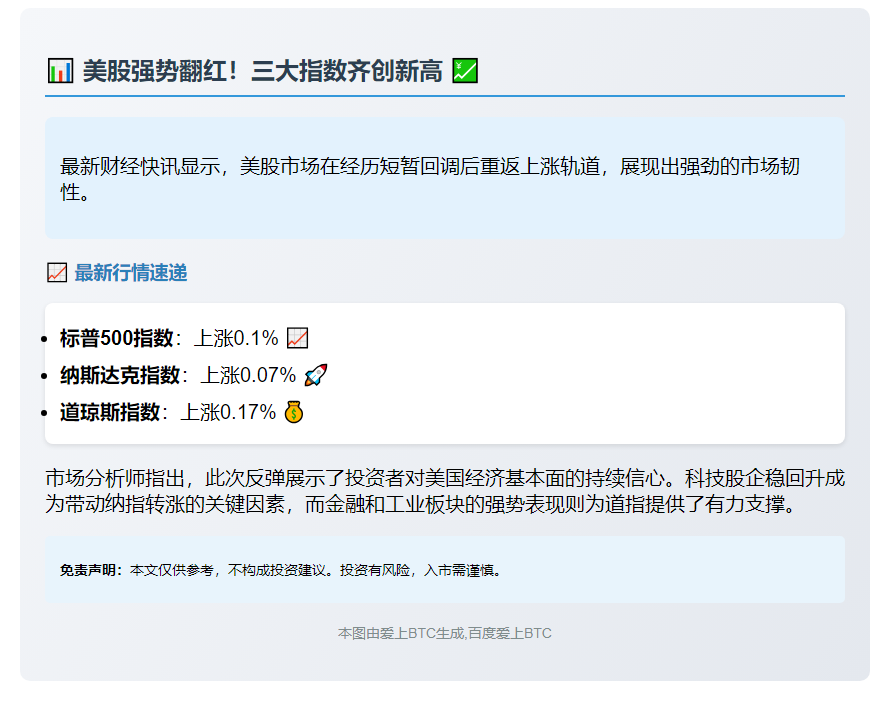Viewport: 890px width, 712px height.
Task: Click the value 上涨0.1%
Action: (x=236, y=338)
